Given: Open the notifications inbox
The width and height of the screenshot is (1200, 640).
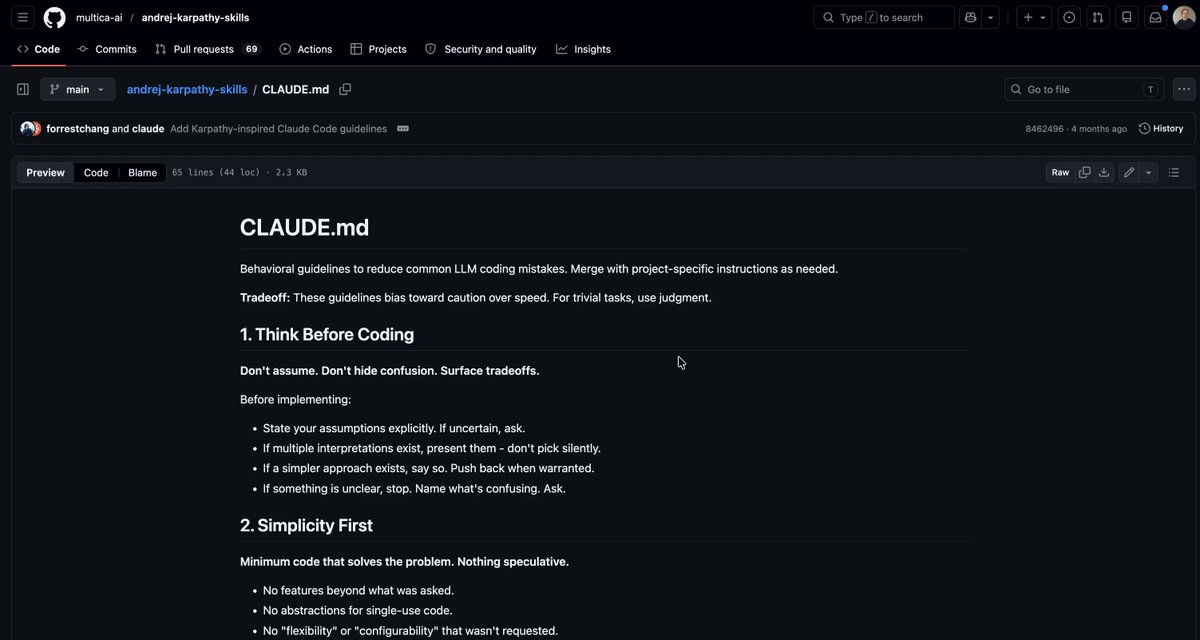Looking at the screenshot, I should click(1155, 17).
